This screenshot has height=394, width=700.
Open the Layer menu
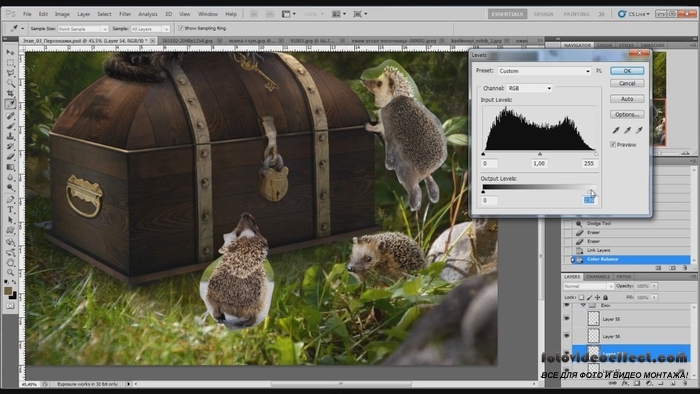click(83, 14)
